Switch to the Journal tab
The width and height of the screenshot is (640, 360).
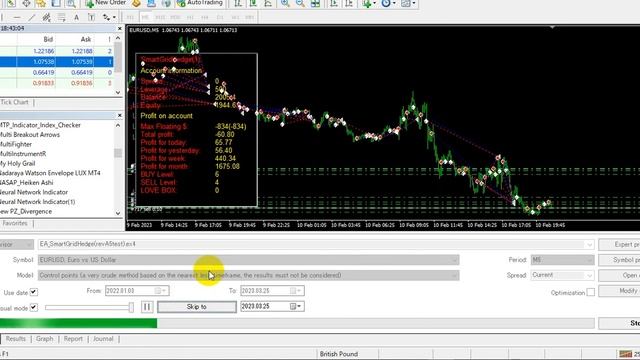103,339
